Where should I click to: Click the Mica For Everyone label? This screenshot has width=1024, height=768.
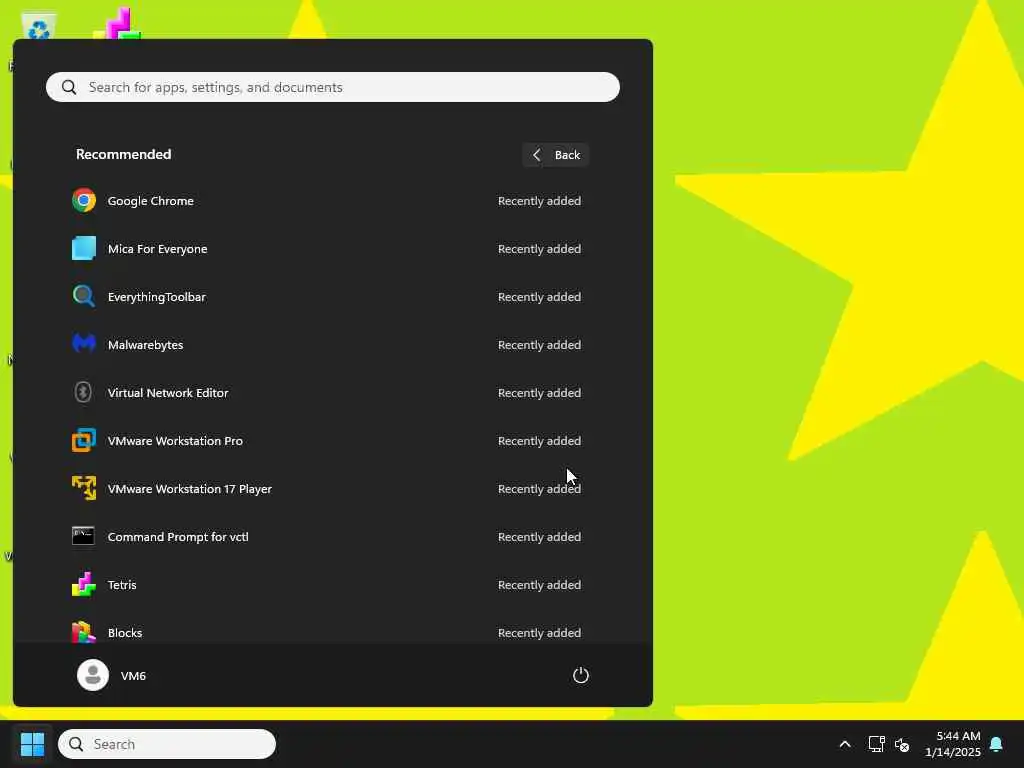157,249
